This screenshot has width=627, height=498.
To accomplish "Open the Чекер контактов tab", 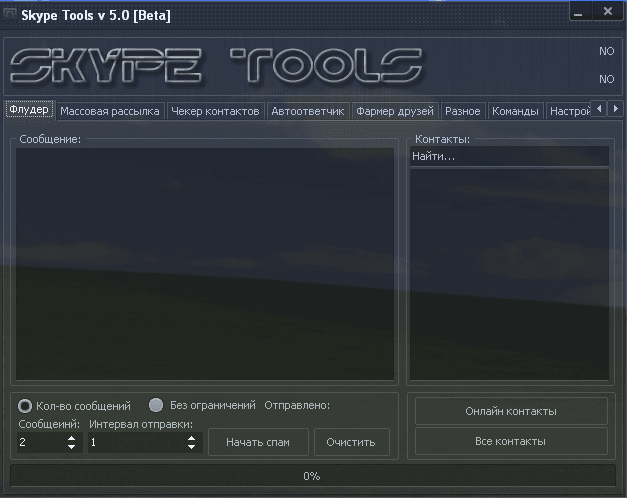I will point(215,111).
